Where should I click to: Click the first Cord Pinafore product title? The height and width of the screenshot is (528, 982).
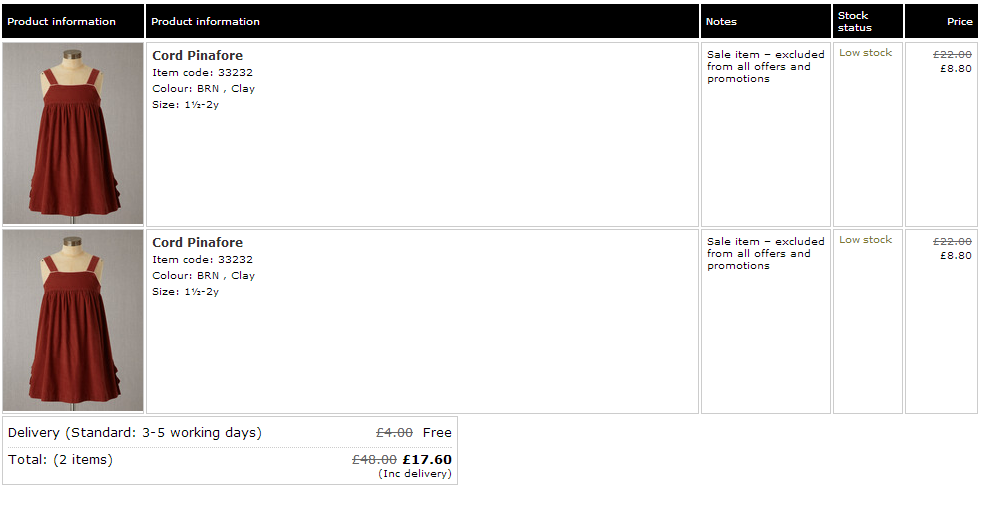coord(197,56)
